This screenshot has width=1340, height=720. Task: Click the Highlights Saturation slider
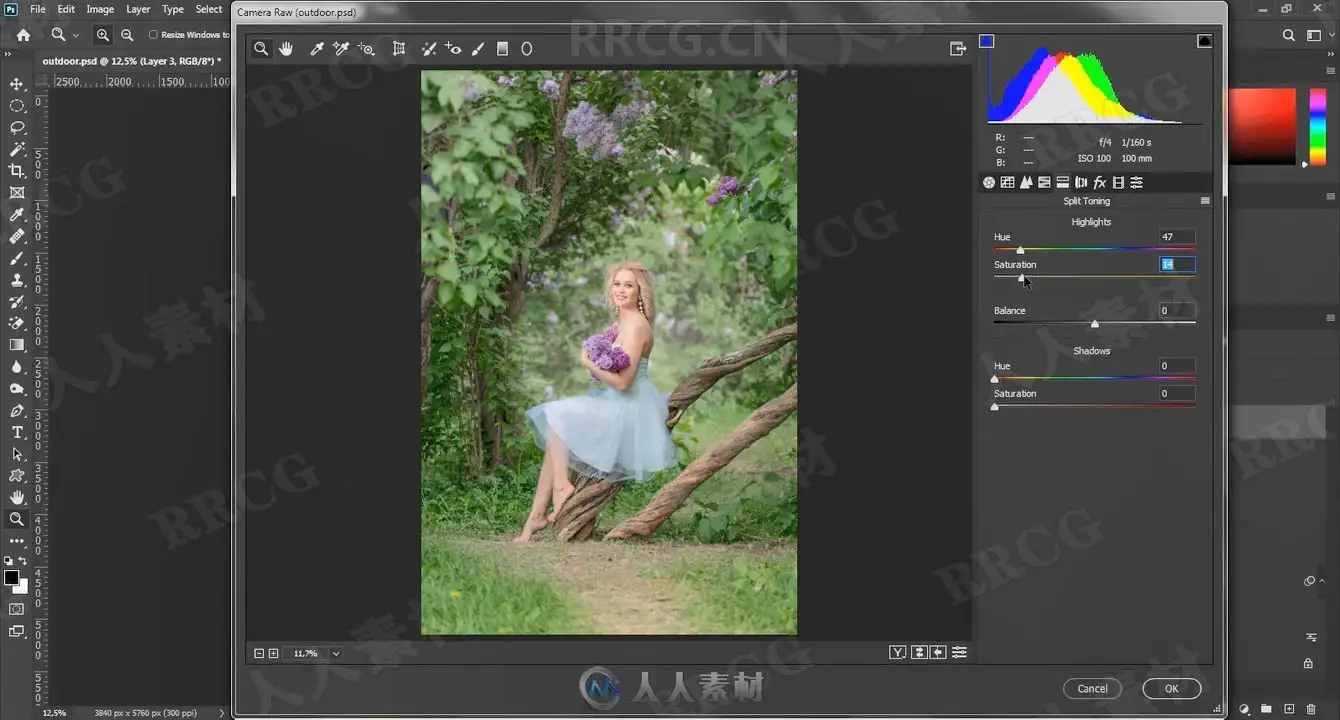tap(1094, 277)
